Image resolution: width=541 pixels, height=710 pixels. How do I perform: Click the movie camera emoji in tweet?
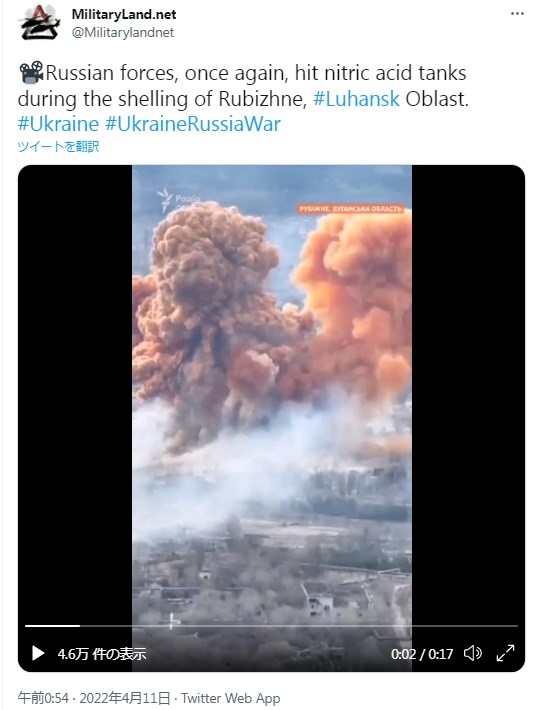coord(31,73)
